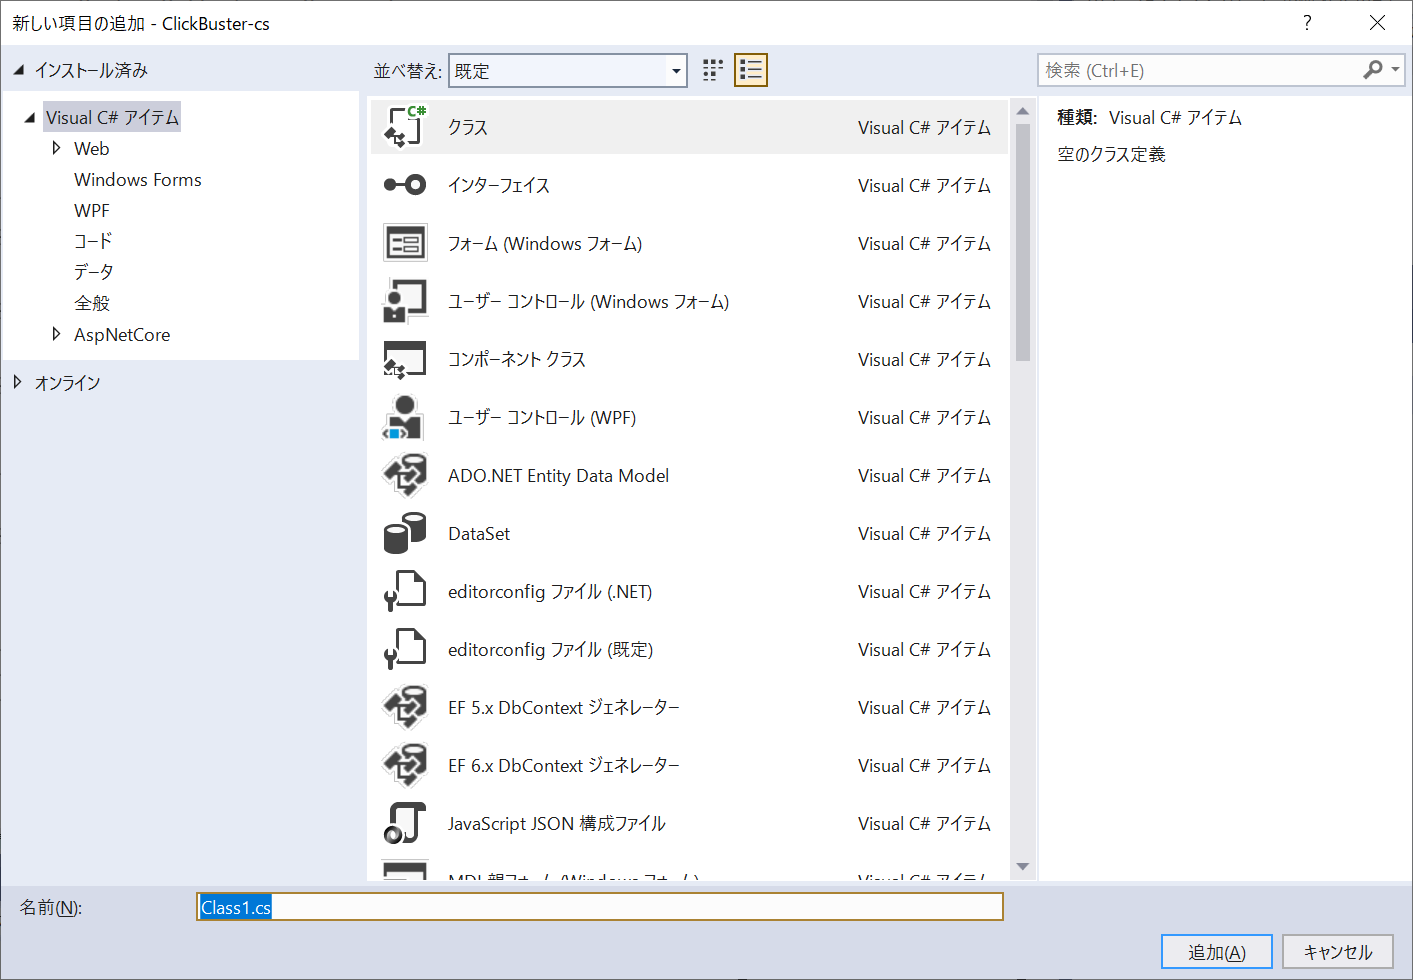Click the キャンセル button
This screenshot has width=1413, height=980.
click(x=1338, y=952)
